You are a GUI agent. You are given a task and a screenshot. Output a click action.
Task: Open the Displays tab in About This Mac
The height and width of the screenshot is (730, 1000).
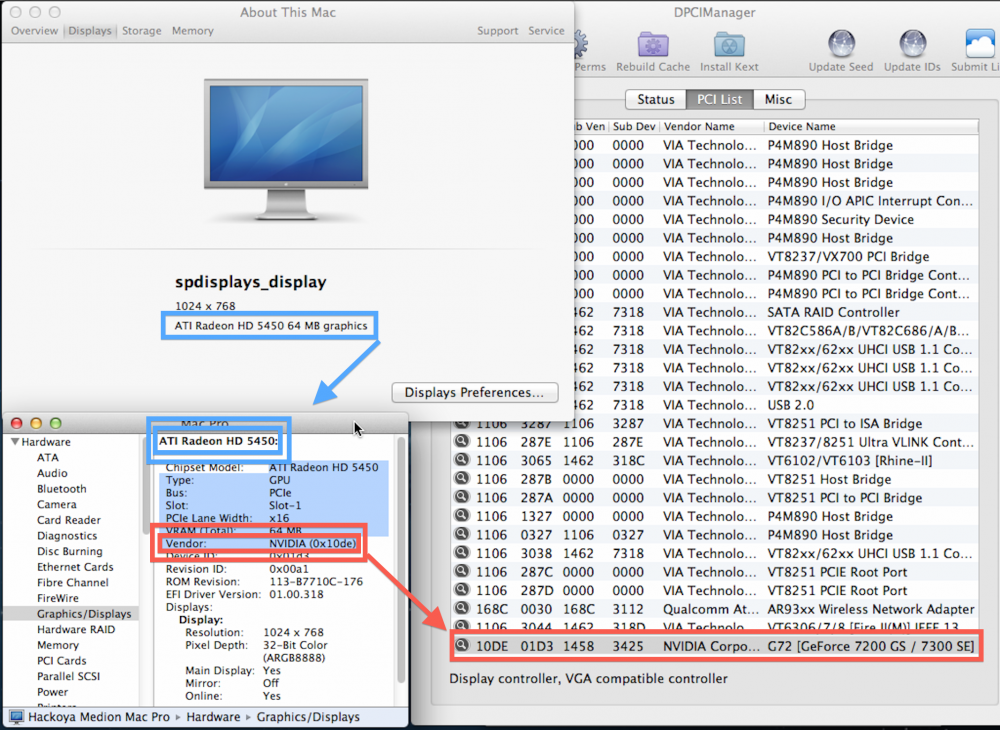pyautogui.click(x=90, y=31)
